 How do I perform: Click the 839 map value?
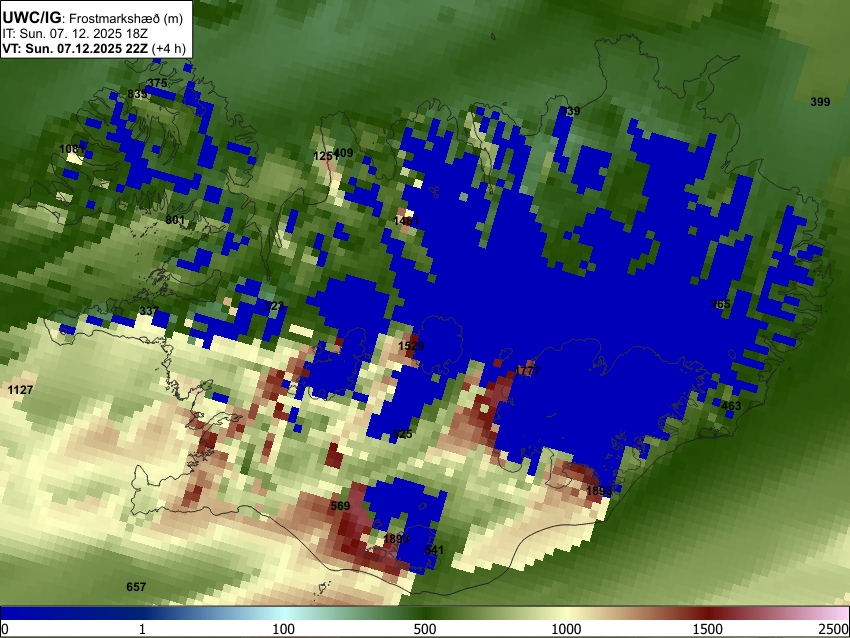click(x=137, y=94)
